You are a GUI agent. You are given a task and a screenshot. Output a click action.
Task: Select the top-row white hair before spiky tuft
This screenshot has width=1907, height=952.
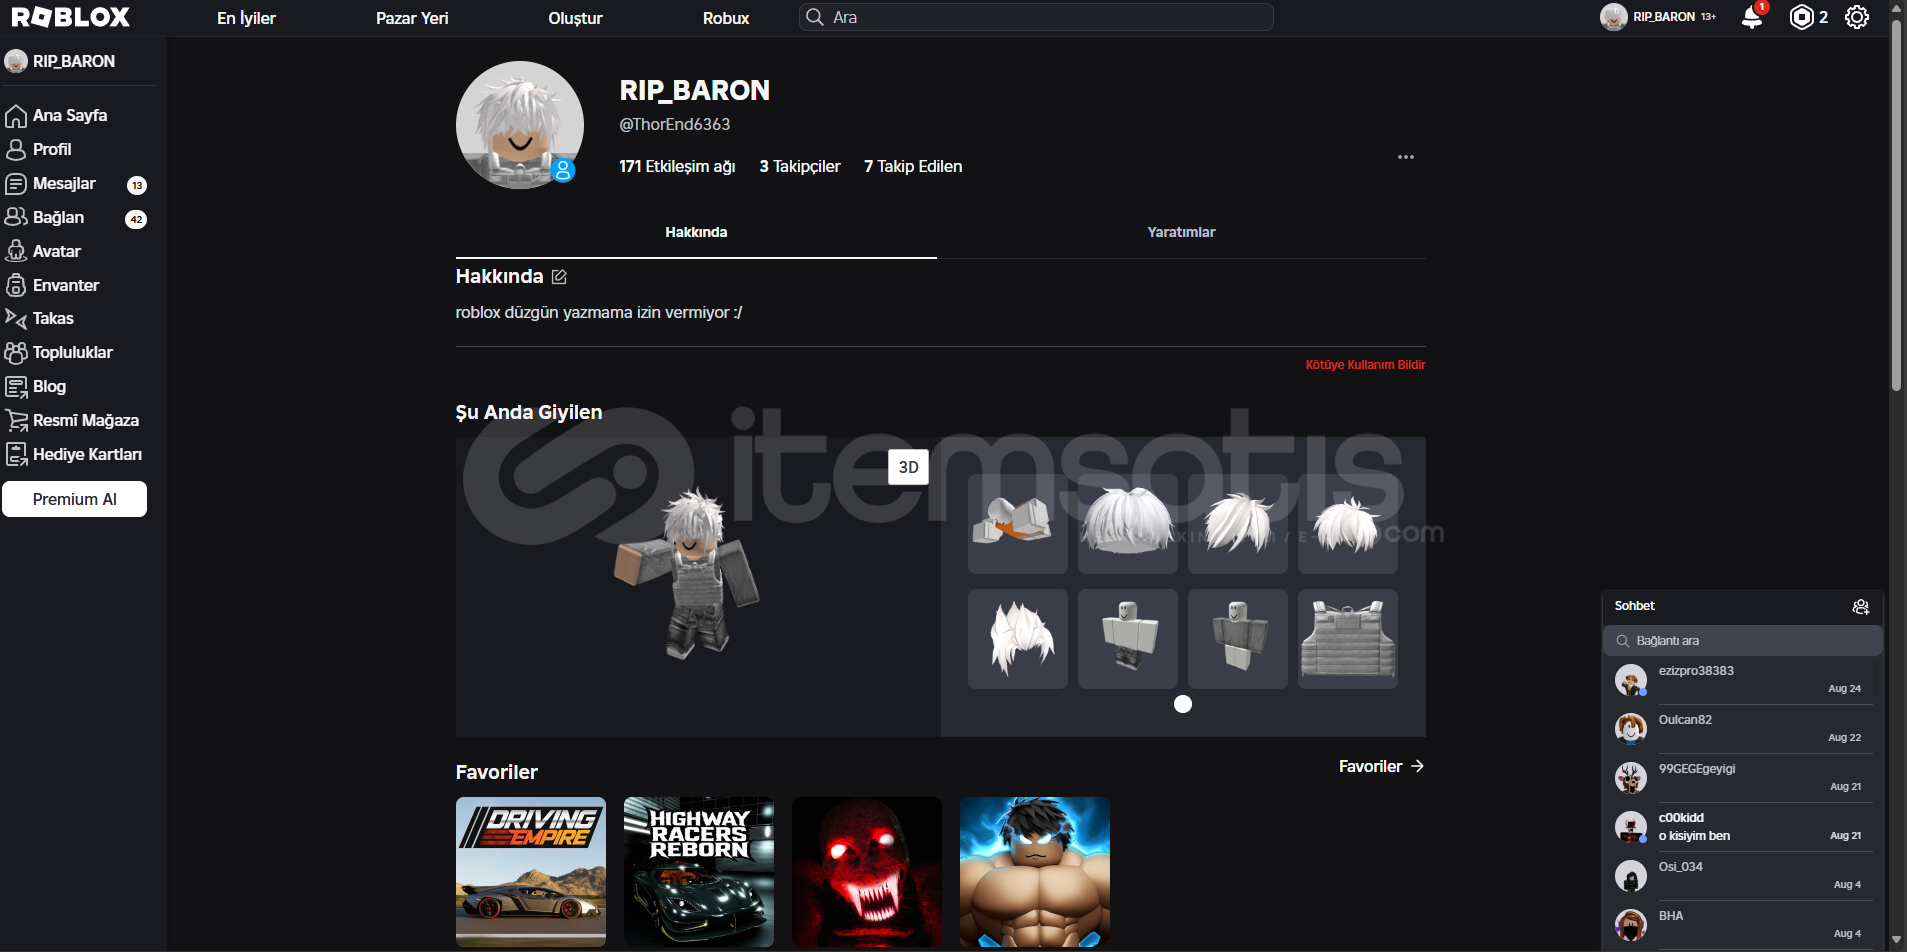1238,524
